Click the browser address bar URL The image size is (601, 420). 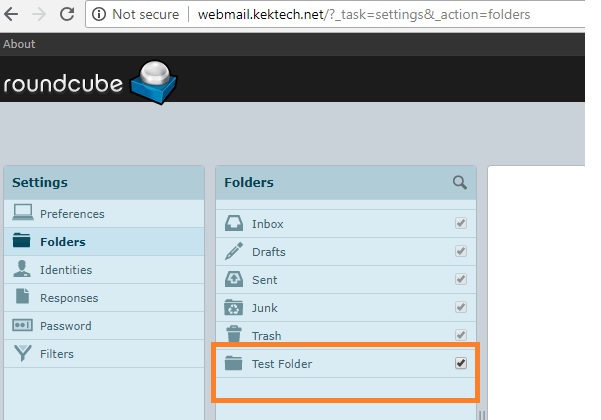(363, 15)
